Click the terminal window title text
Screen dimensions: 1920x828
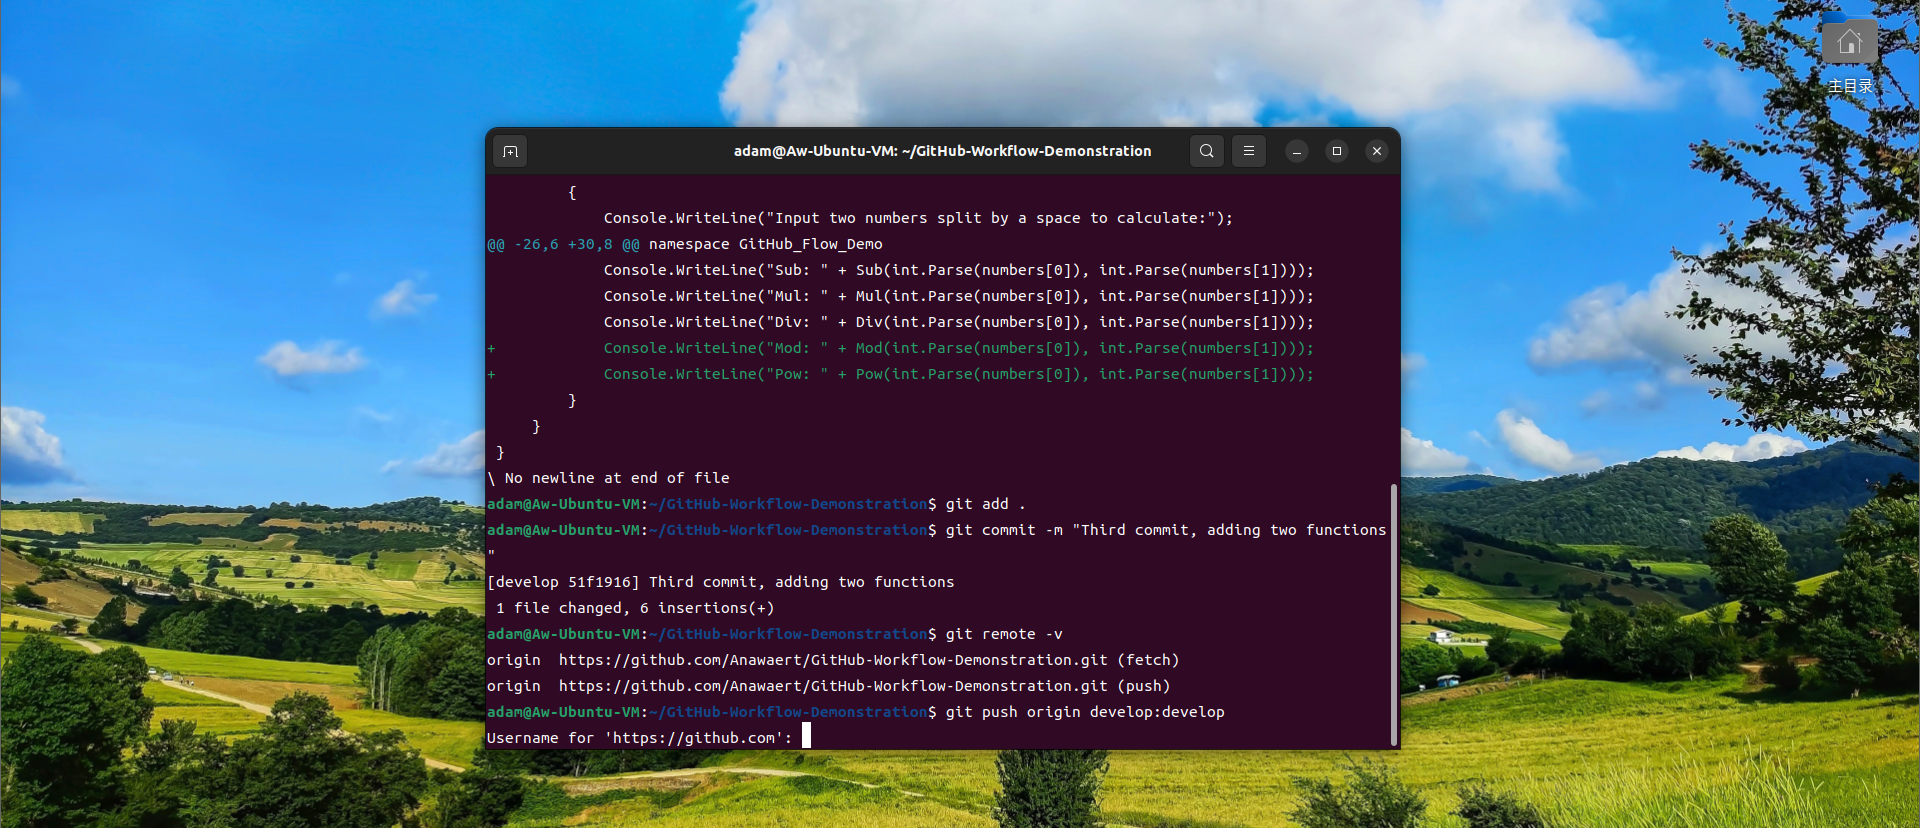click(x=942, y=151)
